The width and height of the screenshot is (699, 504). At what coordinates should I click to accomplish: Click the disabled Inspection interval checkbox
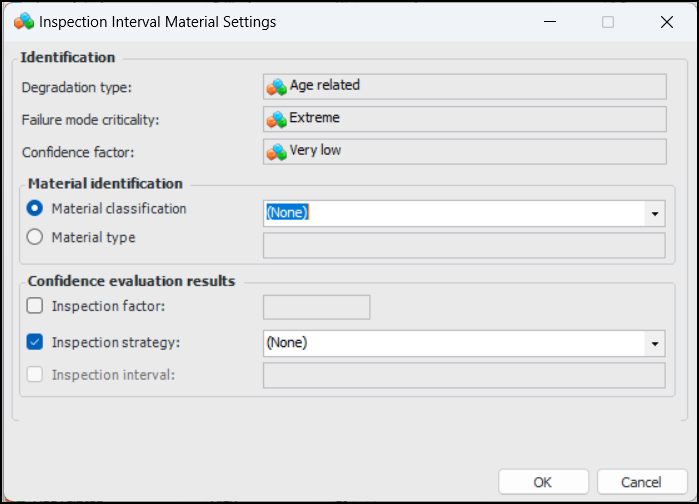coord(36,375)
